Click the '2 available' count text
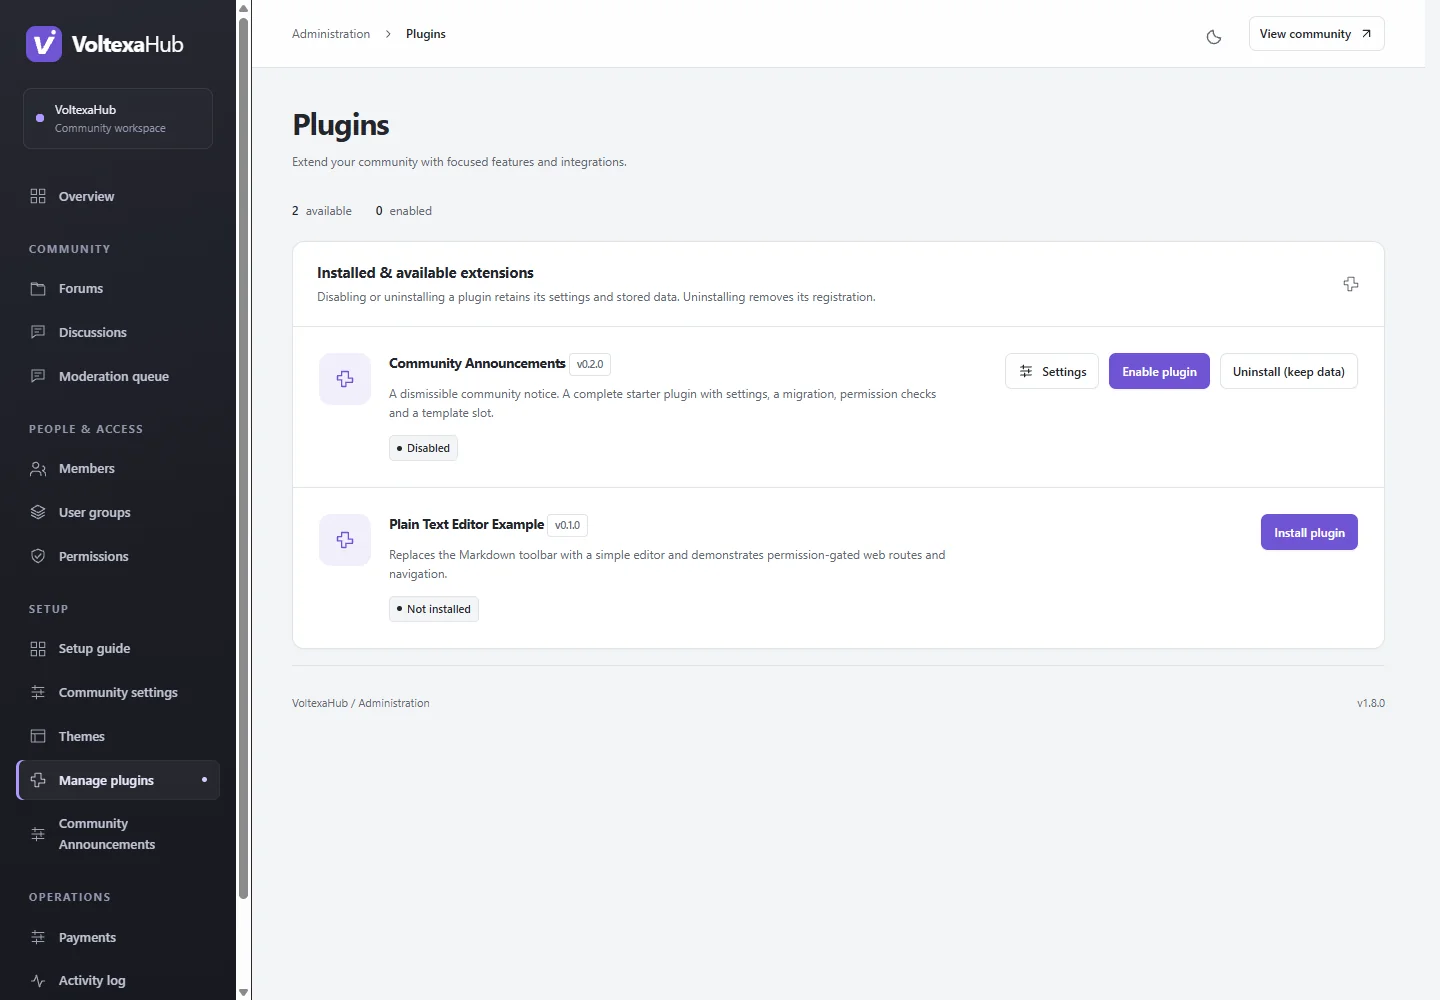Image resolution: width=1440 pixels, height=1000 pixels. (x=322, y=211)
